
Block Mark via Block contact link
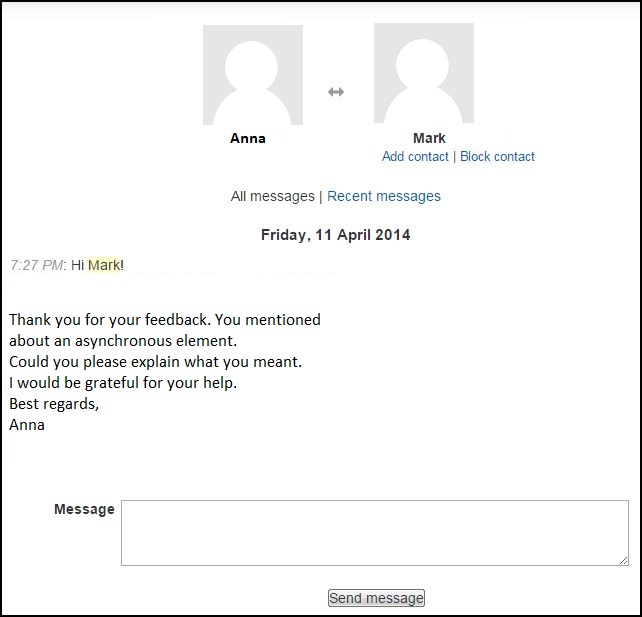coord(497,156)
